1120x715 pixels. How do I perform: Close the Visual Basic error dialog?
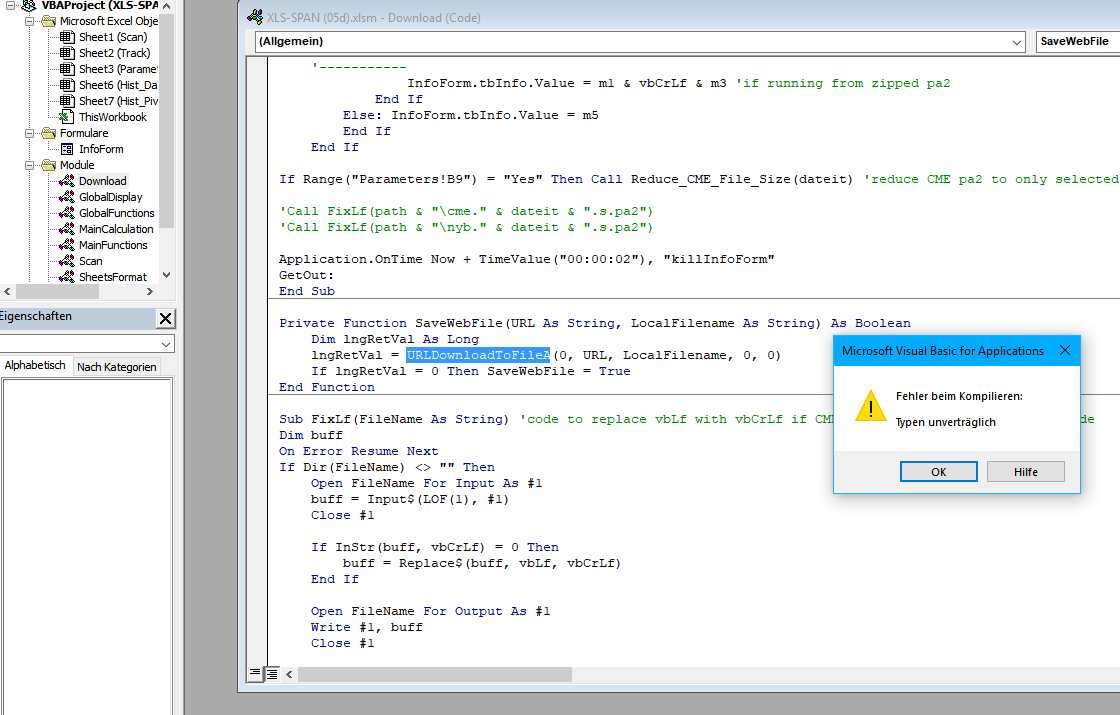point(1064,351)
